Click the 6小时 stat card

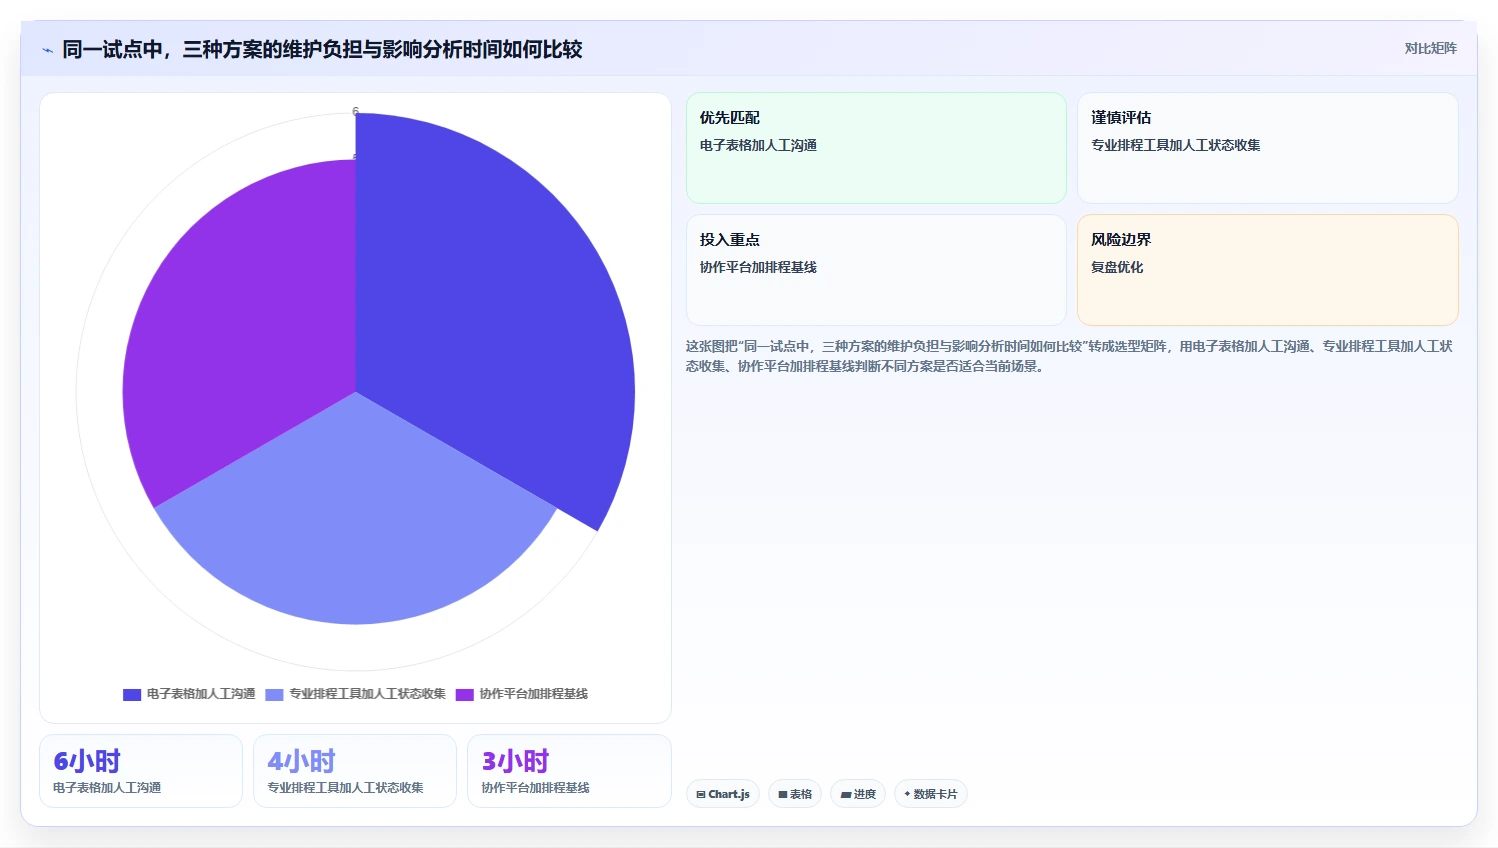141,771
